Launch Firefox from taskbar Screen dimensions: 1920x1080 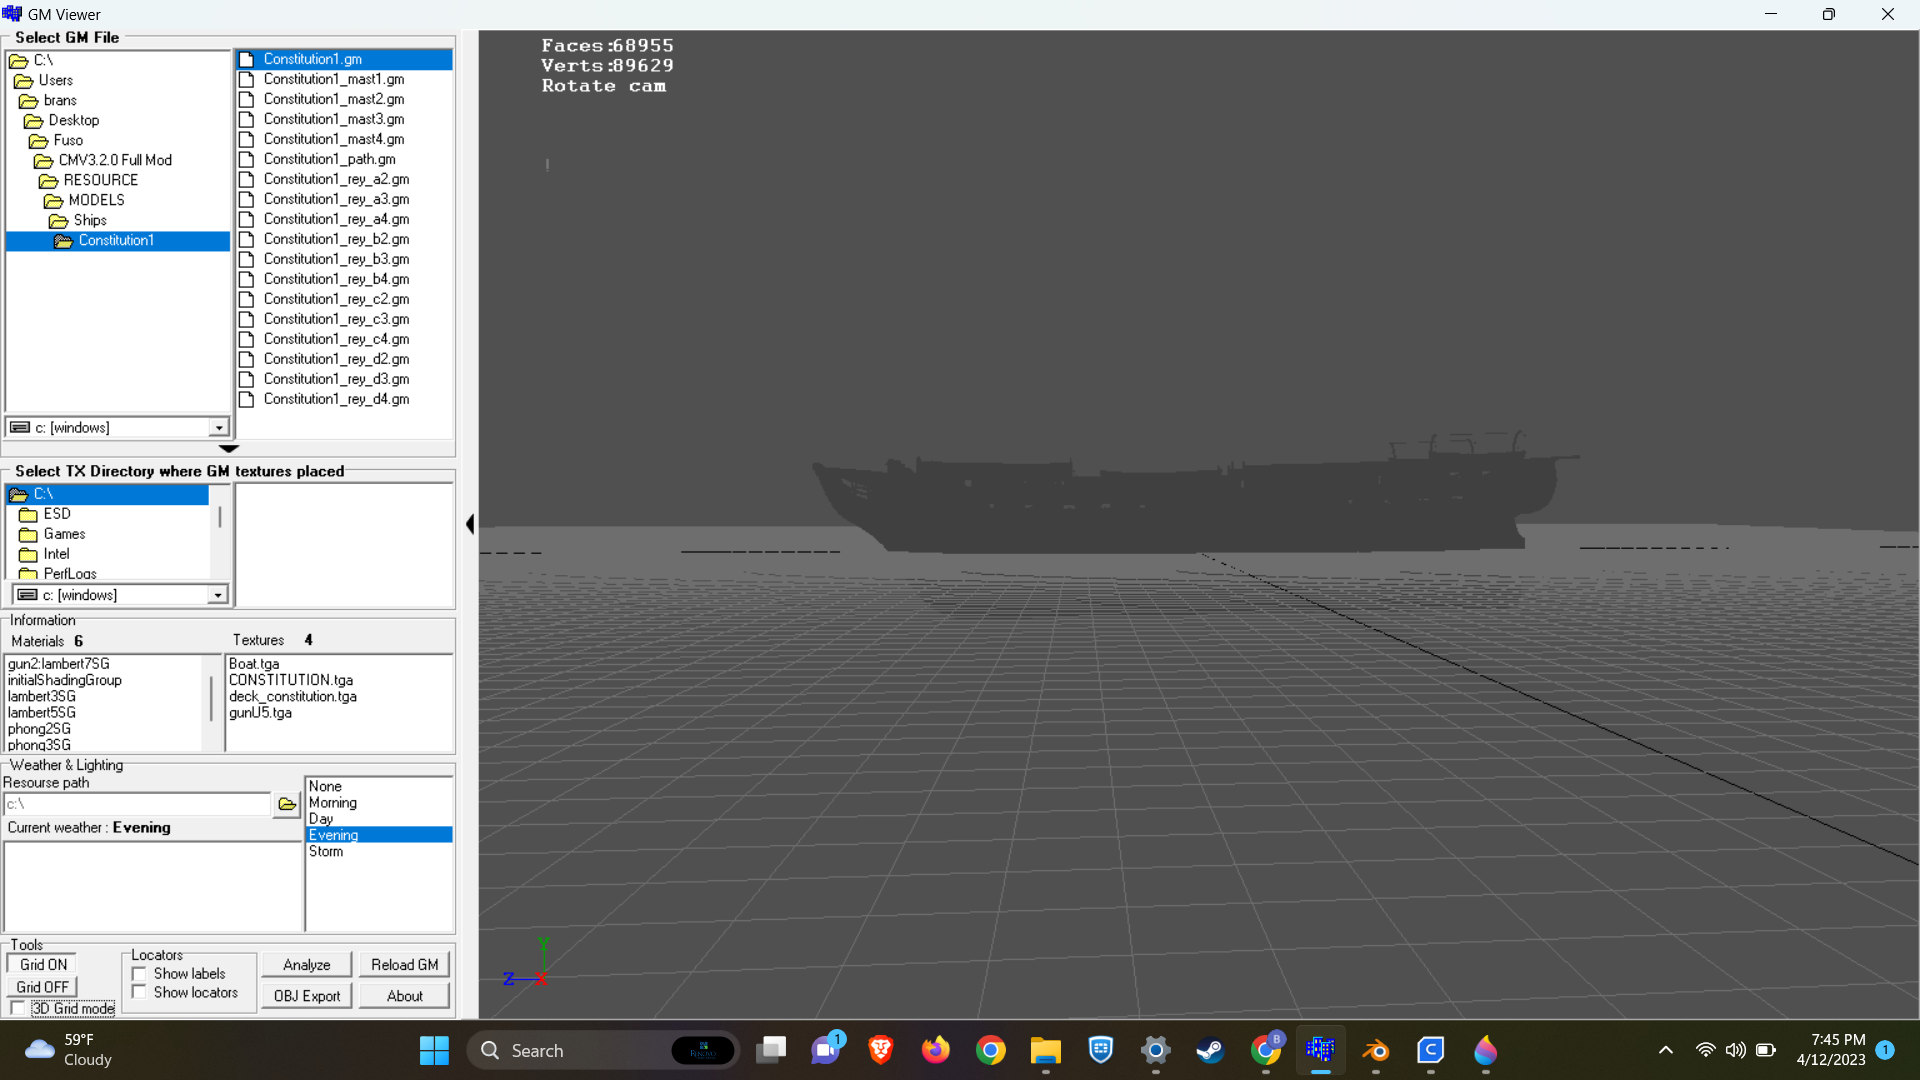coord(936,1050)
